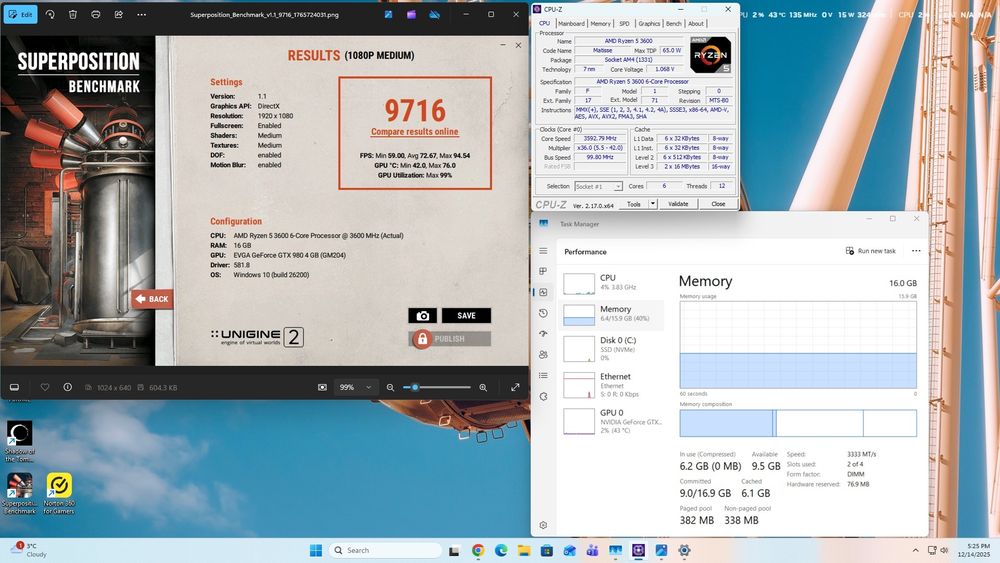The height and width of the screenshot is (563, 1000).
Task: Select GPU 0 performance item
Action: pyautogui.click(x=612, y=421)
